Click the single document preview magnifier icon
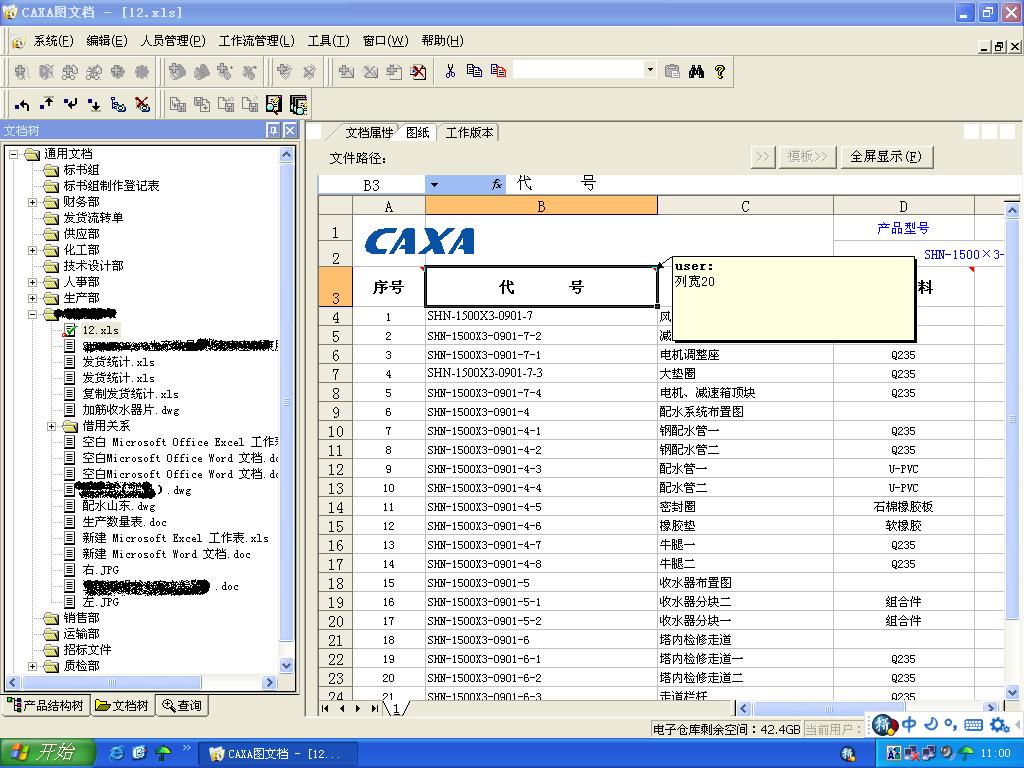The image size is (1024, 768). 274,104
